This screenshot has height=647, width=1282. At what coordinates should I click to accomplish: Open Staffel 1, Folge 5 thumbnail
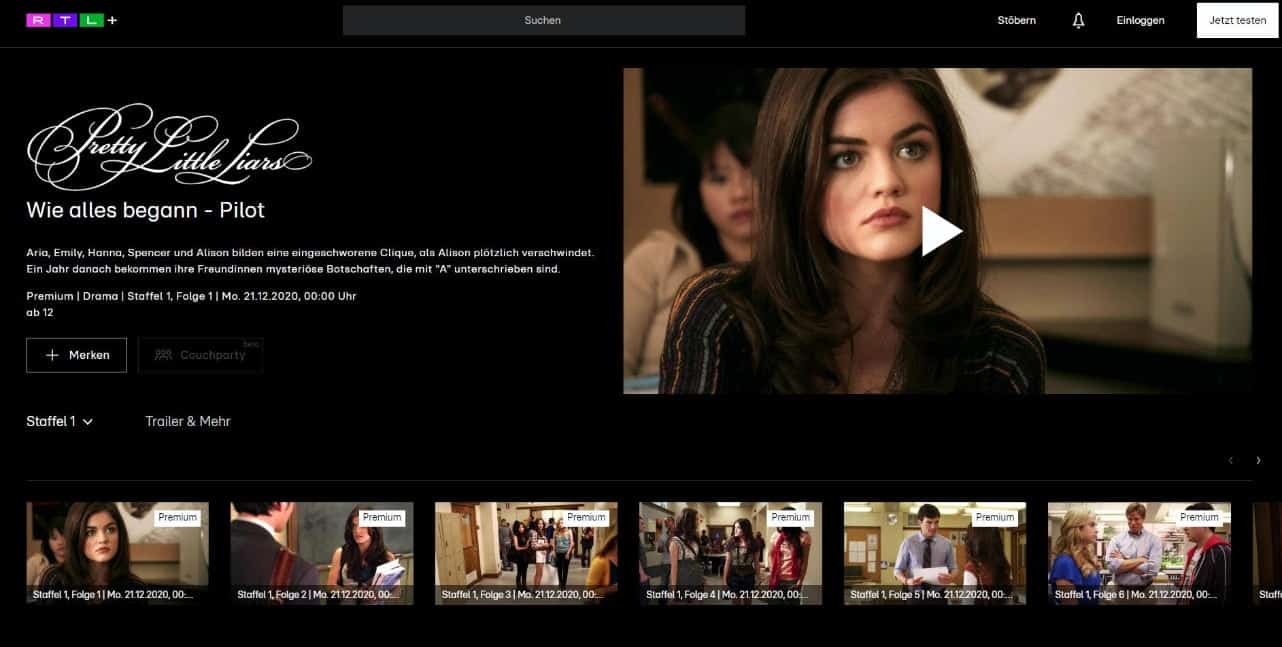934,553
